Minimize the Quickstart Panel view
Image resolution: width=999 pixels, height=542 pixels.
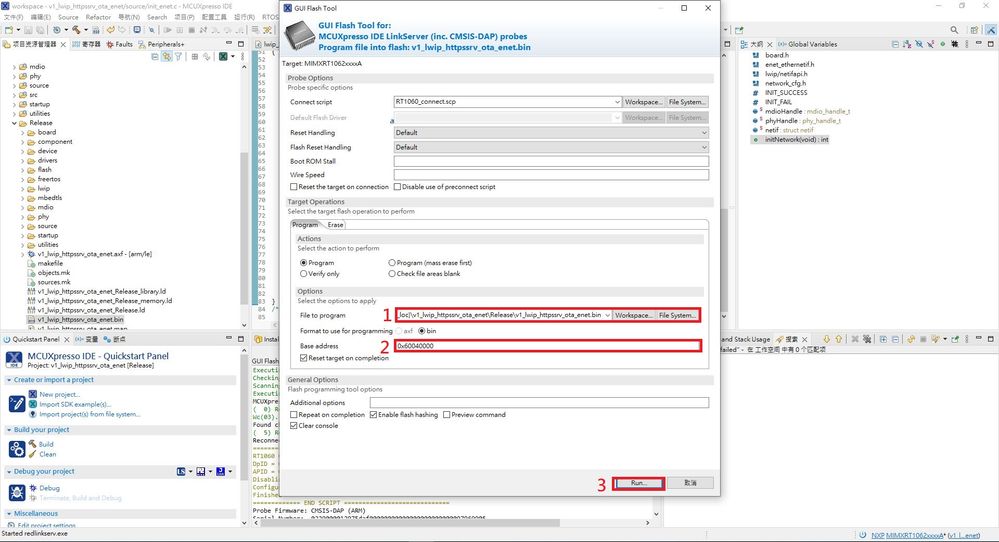click(229, 338)
